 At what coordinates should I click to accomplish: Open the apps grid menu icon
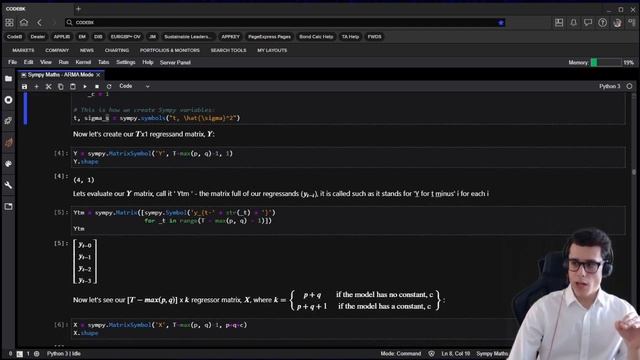coord(9,23)
